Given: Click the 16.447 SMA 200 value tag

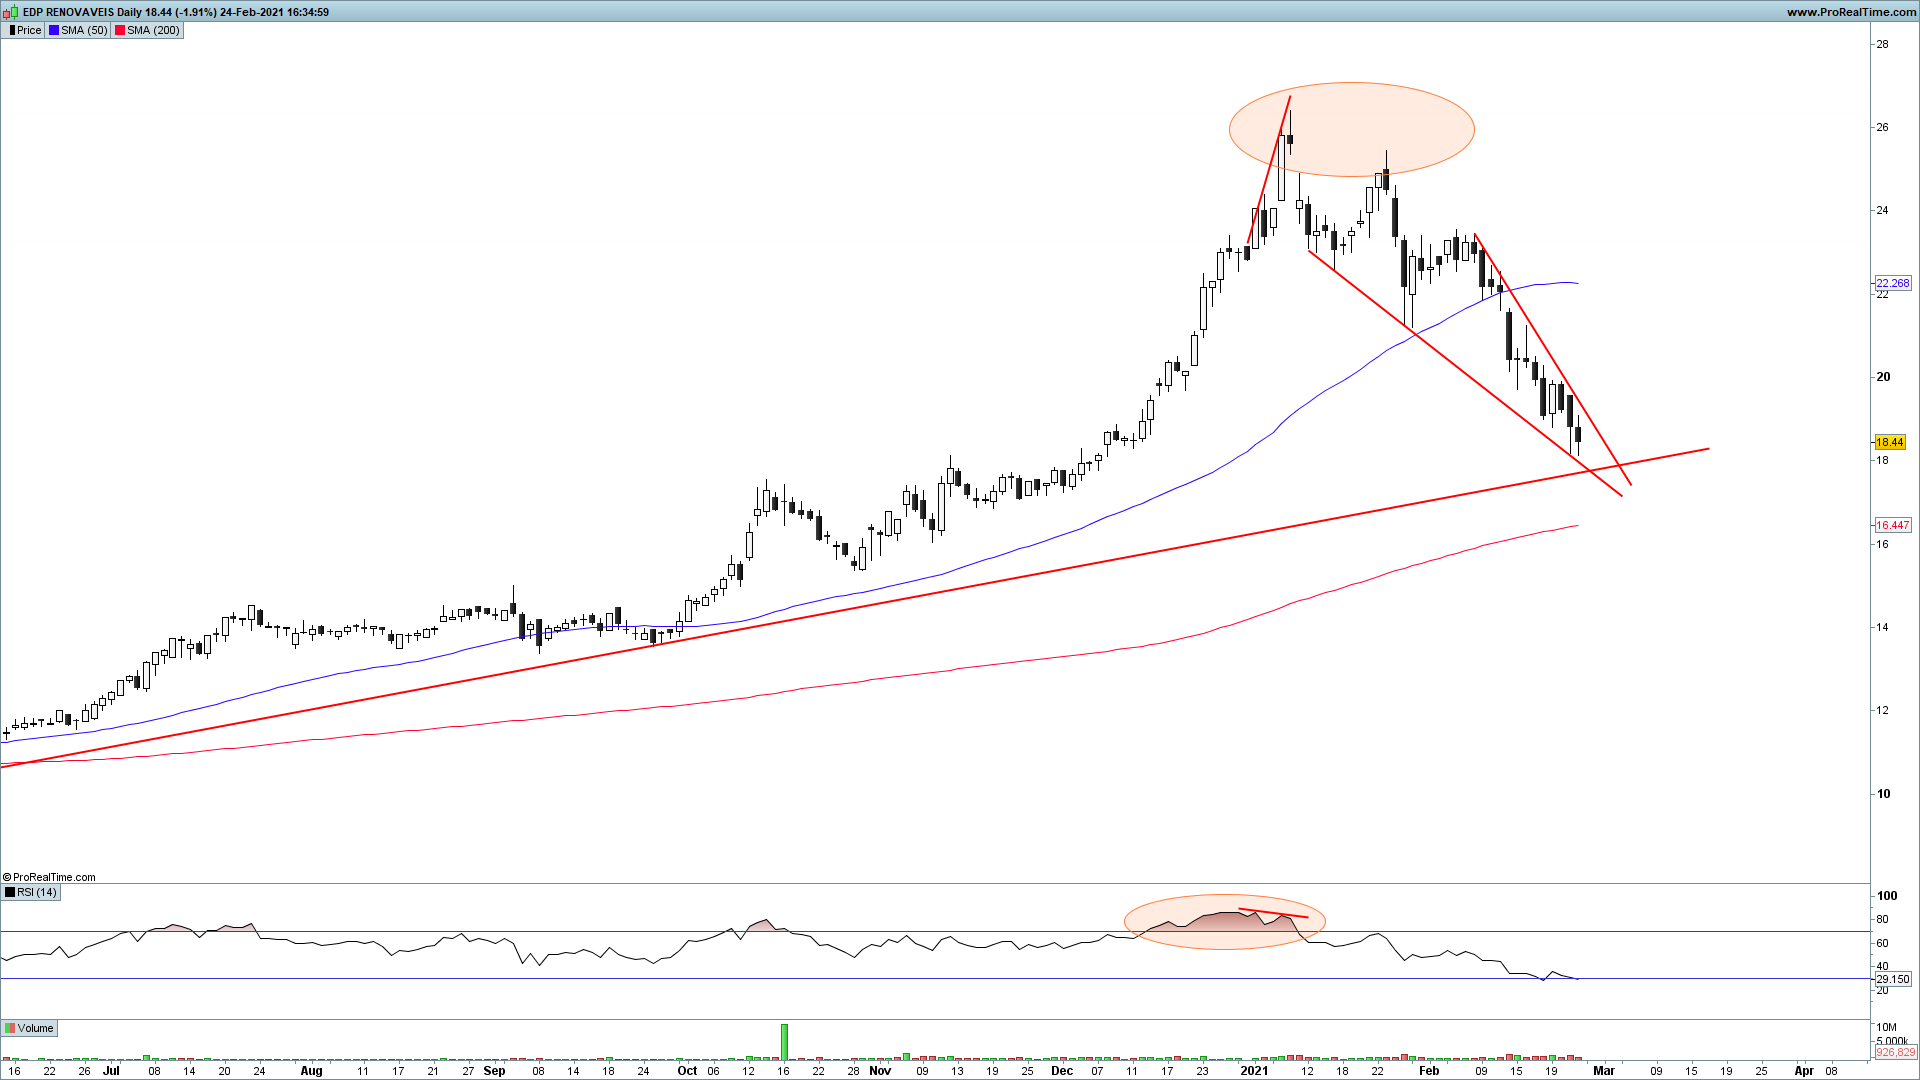Looking at the screenshot, I should (1892, 525).
